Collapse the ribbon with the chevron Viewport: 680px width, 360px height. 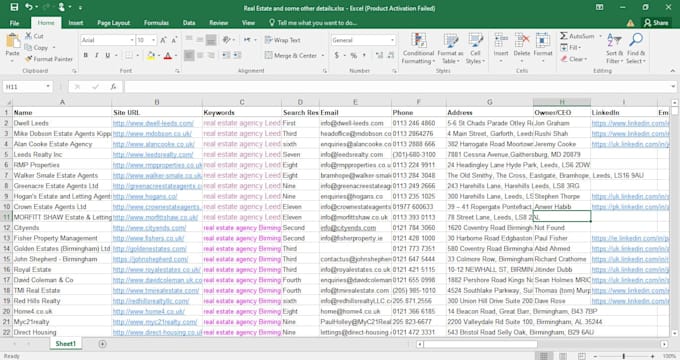coord(673,71)
